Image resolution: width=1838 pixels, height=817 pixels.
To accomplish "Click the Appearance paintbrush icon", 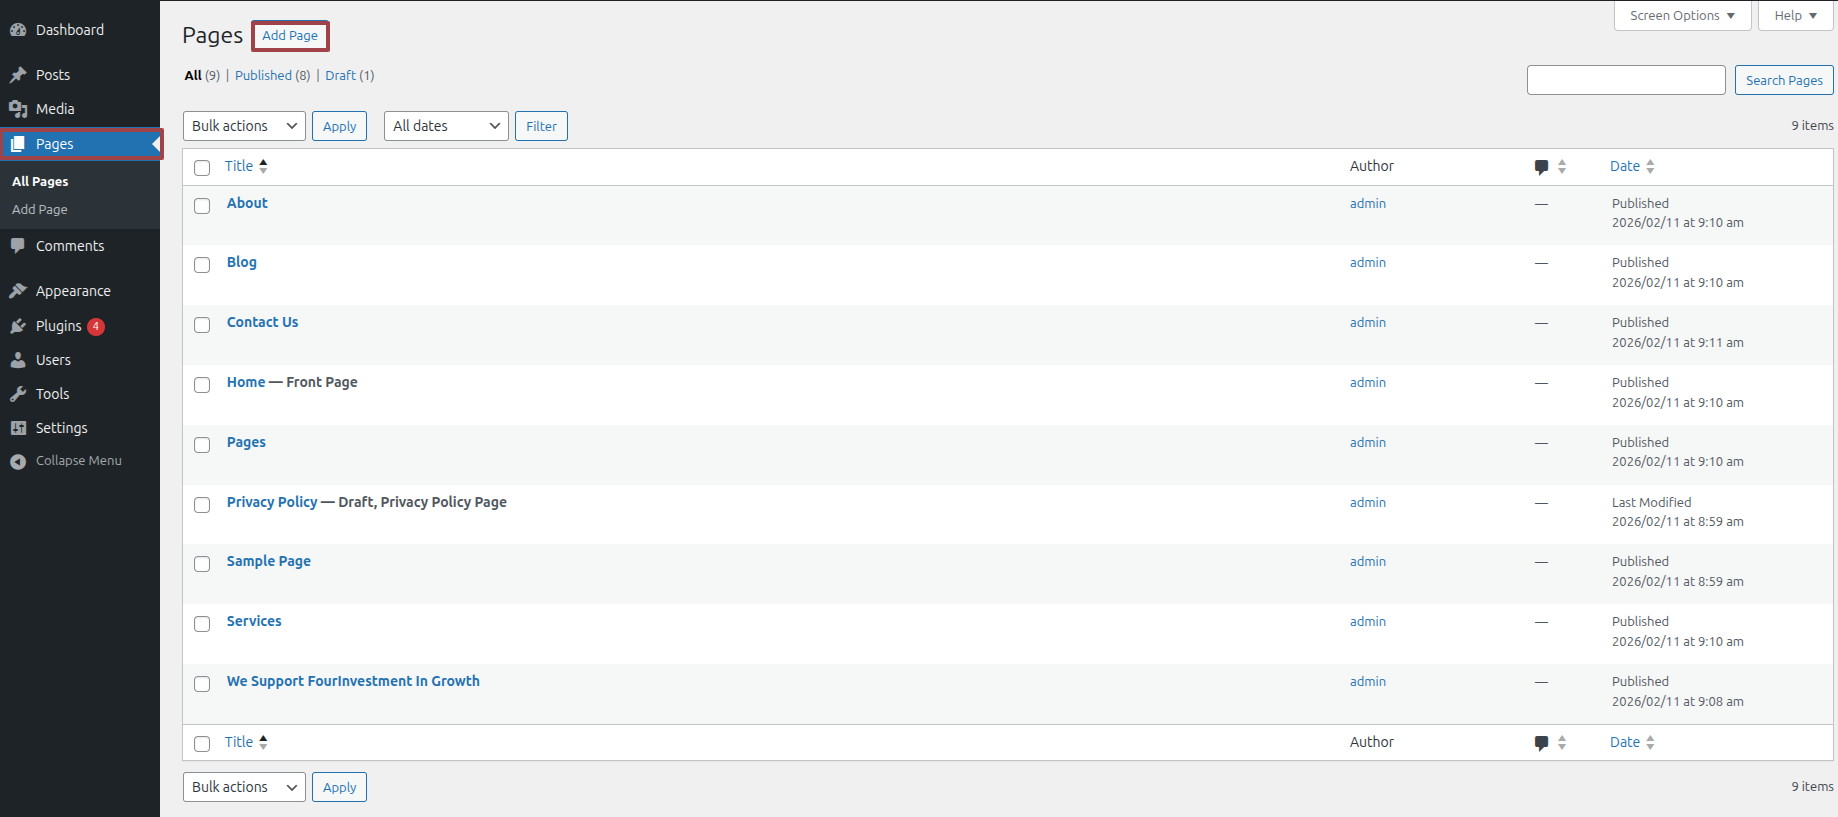I will [x=18, y=291].
